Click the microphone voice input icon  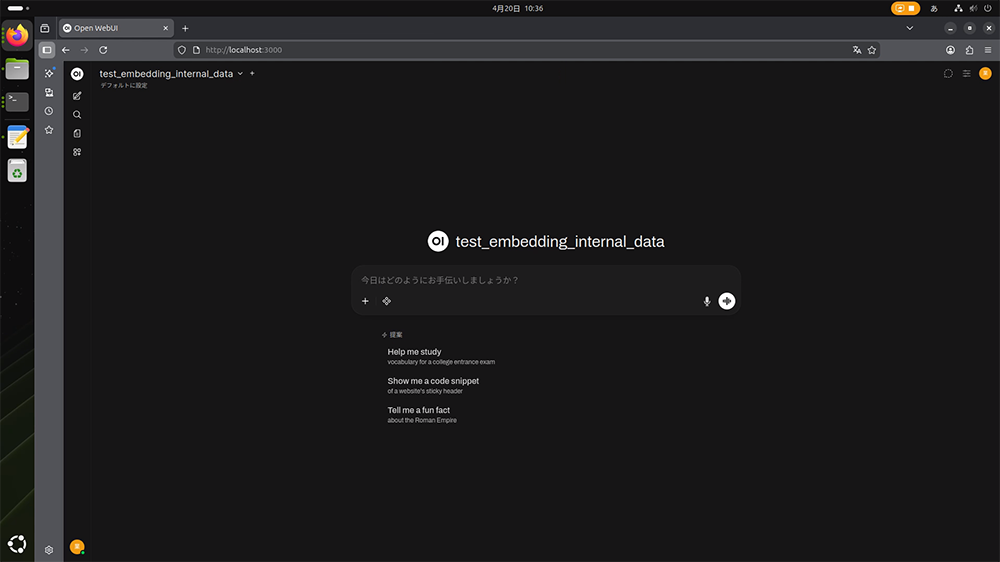(707, 301)
